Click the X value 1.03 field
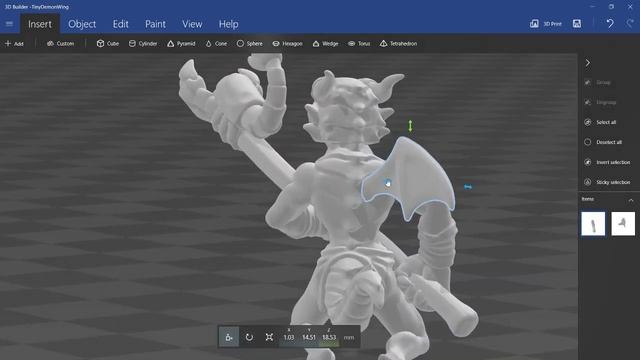The width and height of the screenshot is (640, 360). pos(289,337)
